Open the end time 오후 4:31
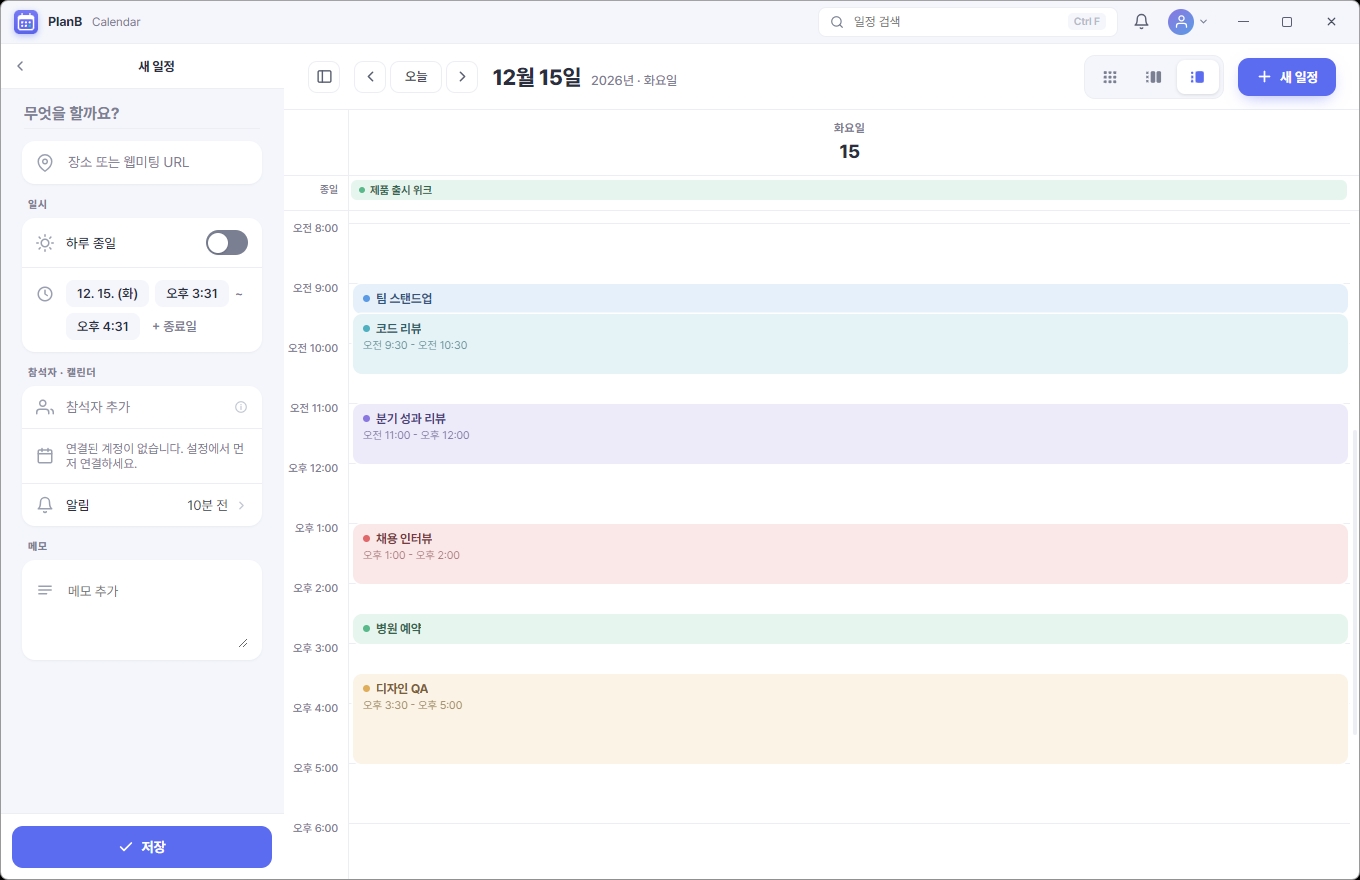Viewport: 1360px width, 880px height. (103, 326)
